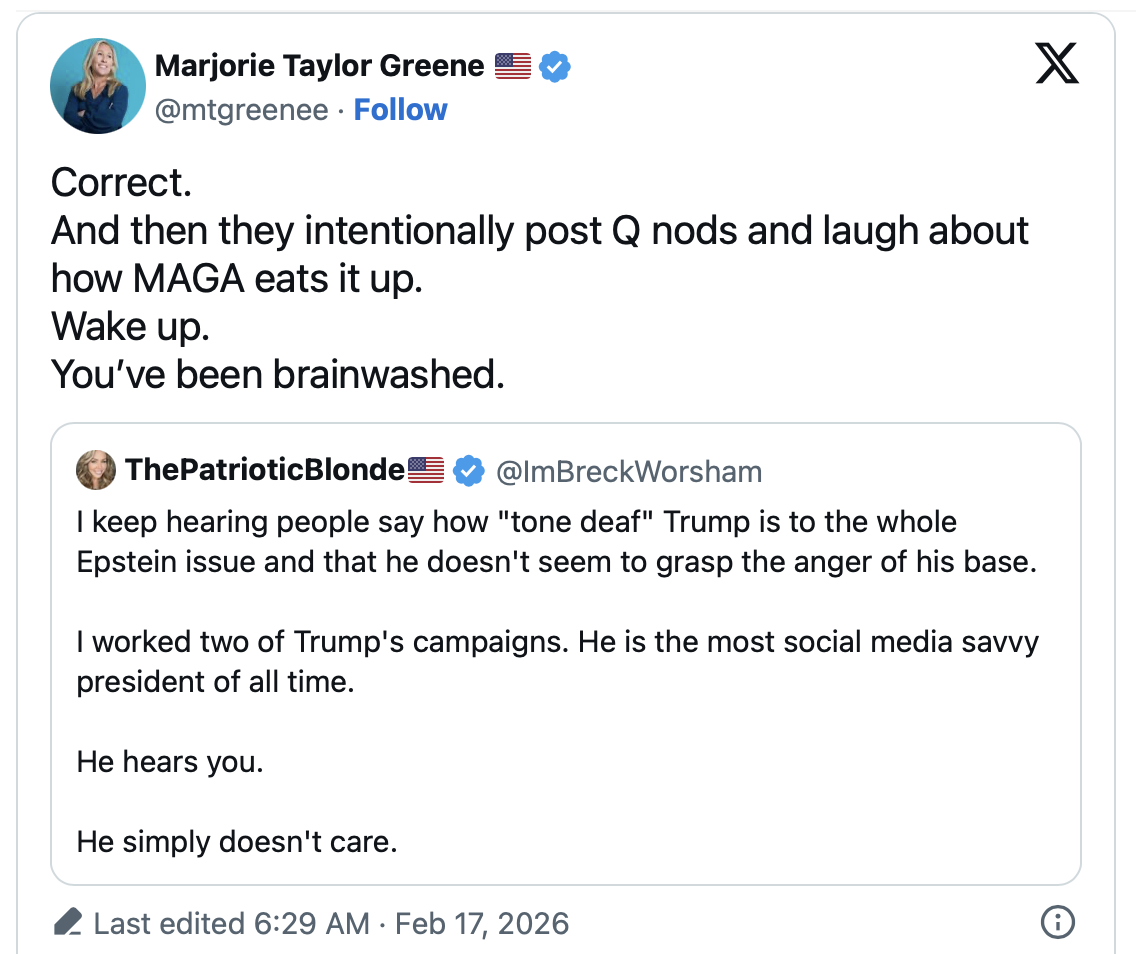This screenshot has height=954, width=1136.
Task: Click the @ImBreckWorsham handle
Action: coord(629,471)
